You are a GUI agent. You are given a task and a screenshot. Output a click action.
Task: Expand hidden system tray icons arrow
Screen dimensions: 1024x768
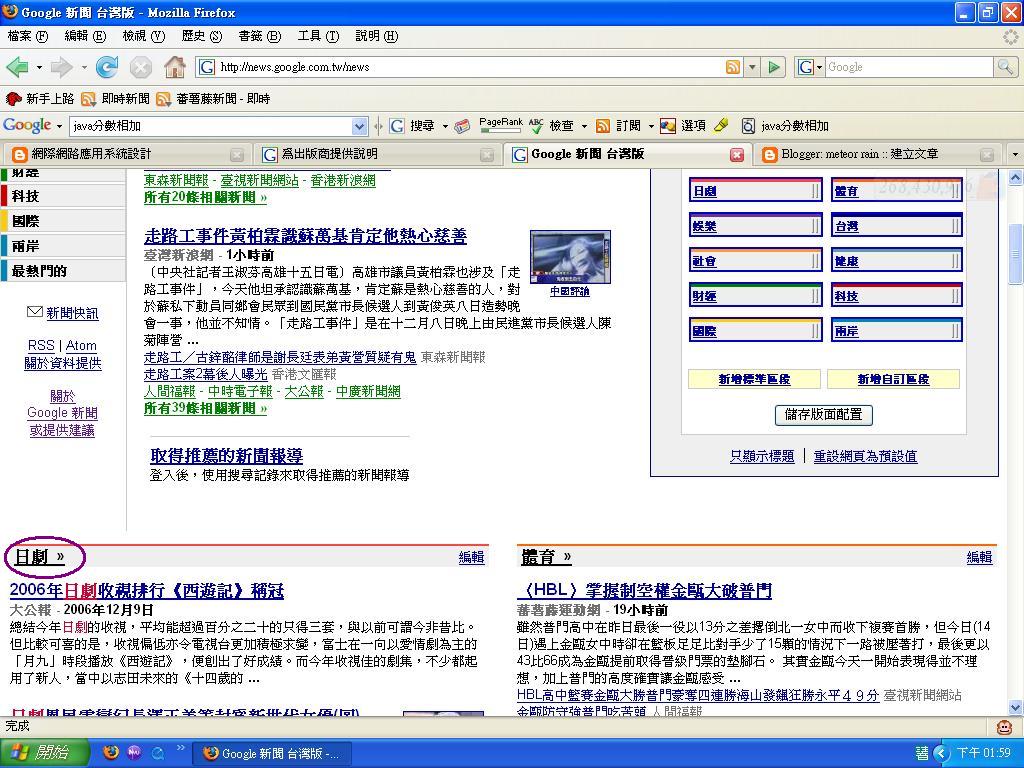[x=940, y=753]
